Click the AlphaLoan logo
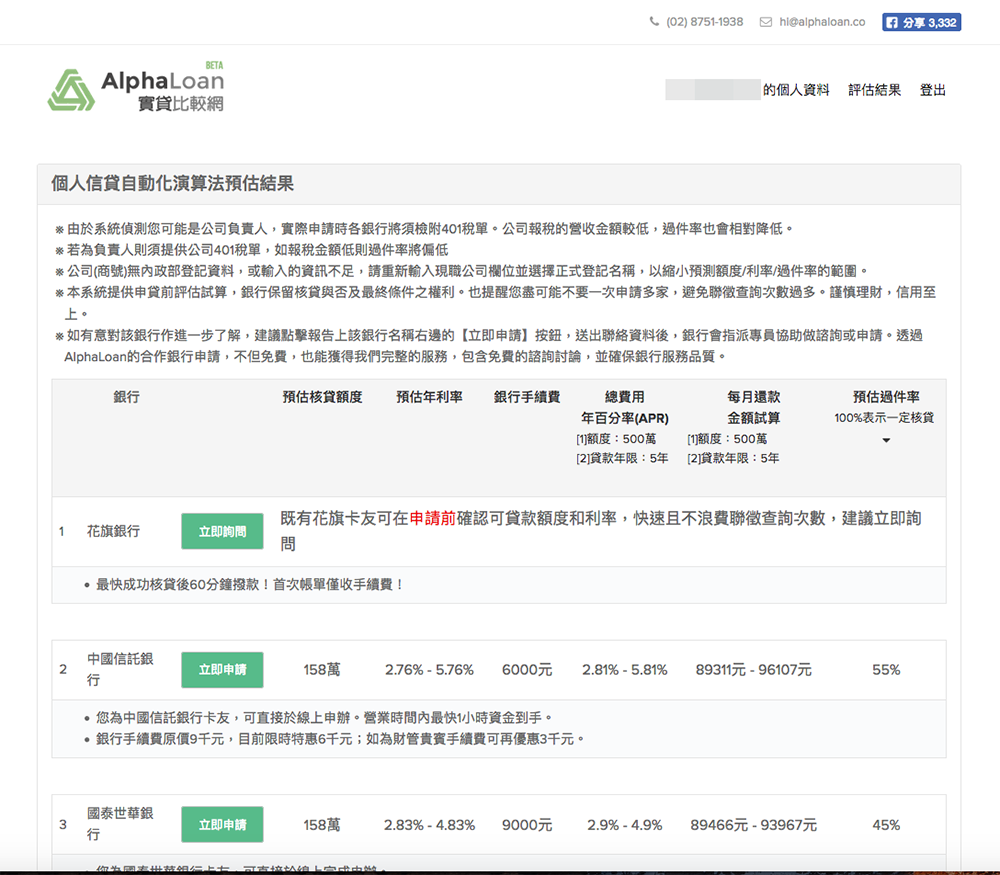The width and height of the screenshot is (1000, 875). [136, 90]
